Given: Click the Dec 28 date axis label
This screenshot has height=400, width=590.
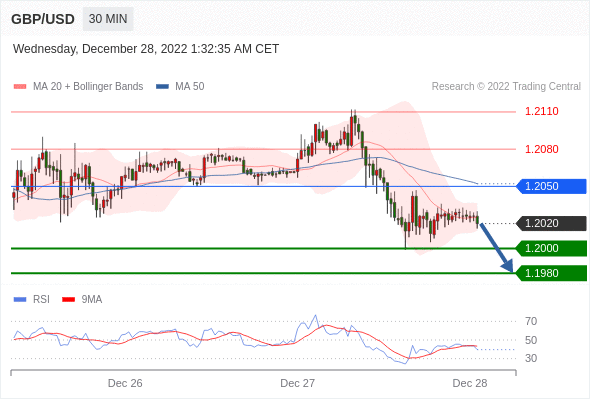Looking at the screenshot, I should [x=470, y=383].
